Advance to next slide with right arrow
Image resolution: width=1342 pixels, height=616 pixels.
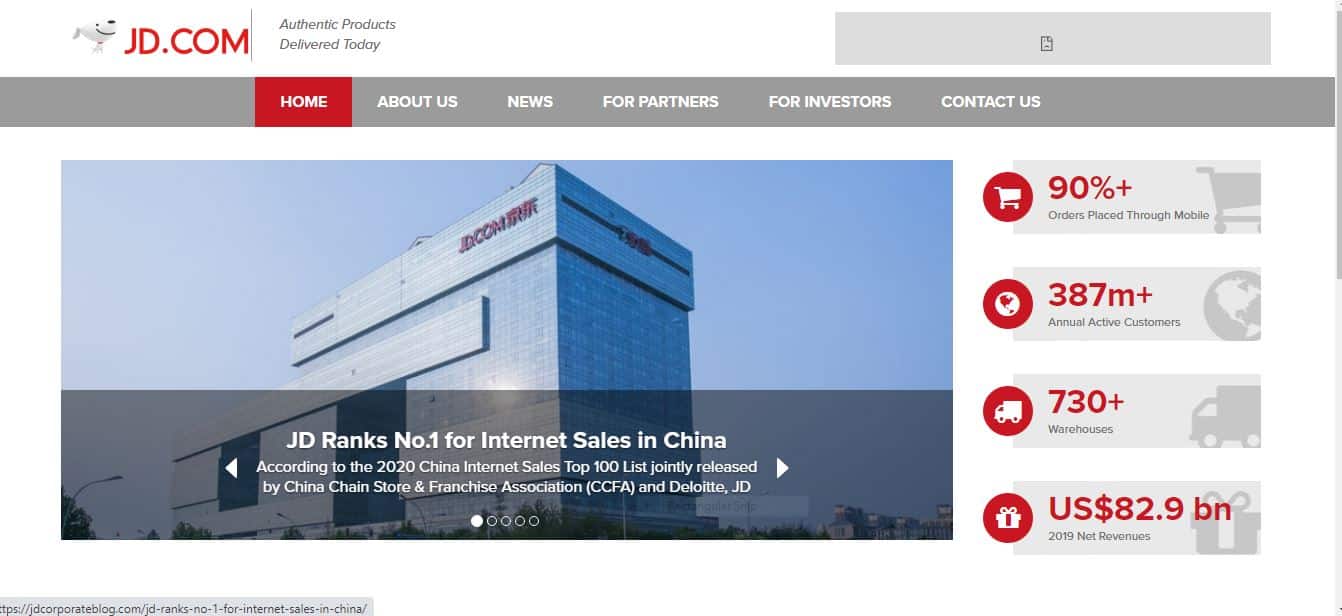point(783,467)
